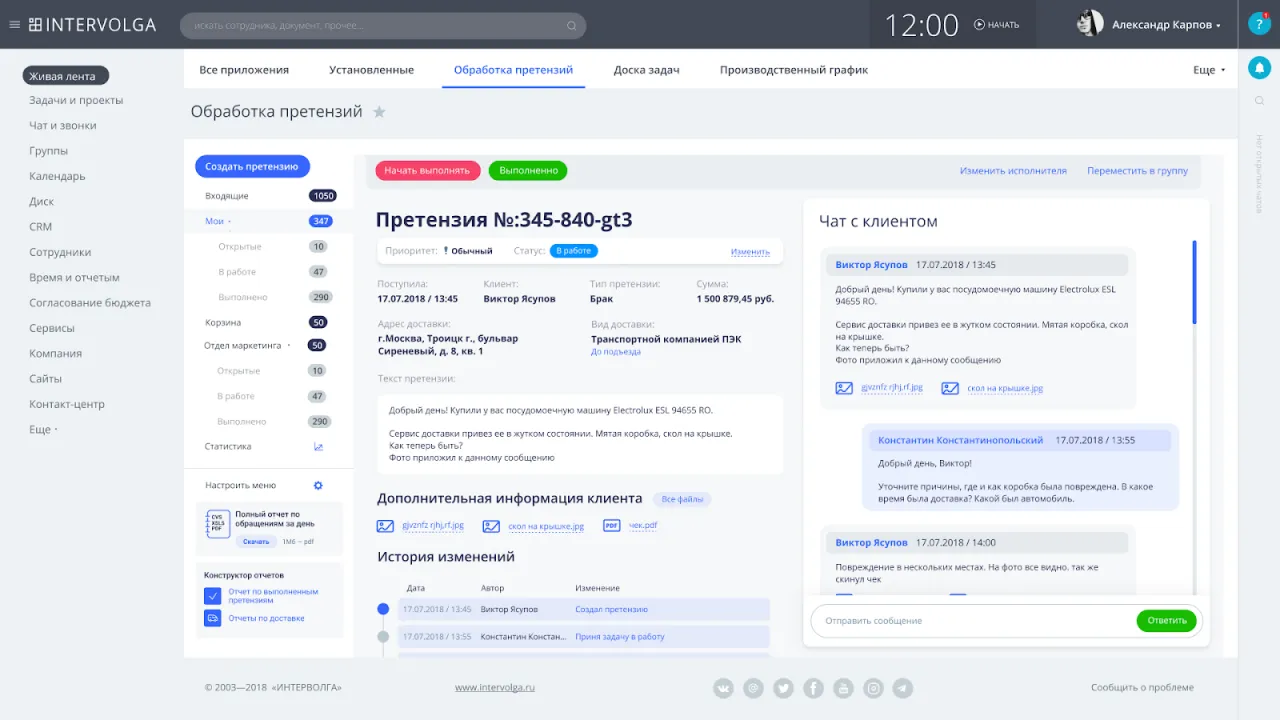Viewport: 1280px width, 720px height.
Task: Click Александр Карпов's avatar photo
Action: [1090, 24]
